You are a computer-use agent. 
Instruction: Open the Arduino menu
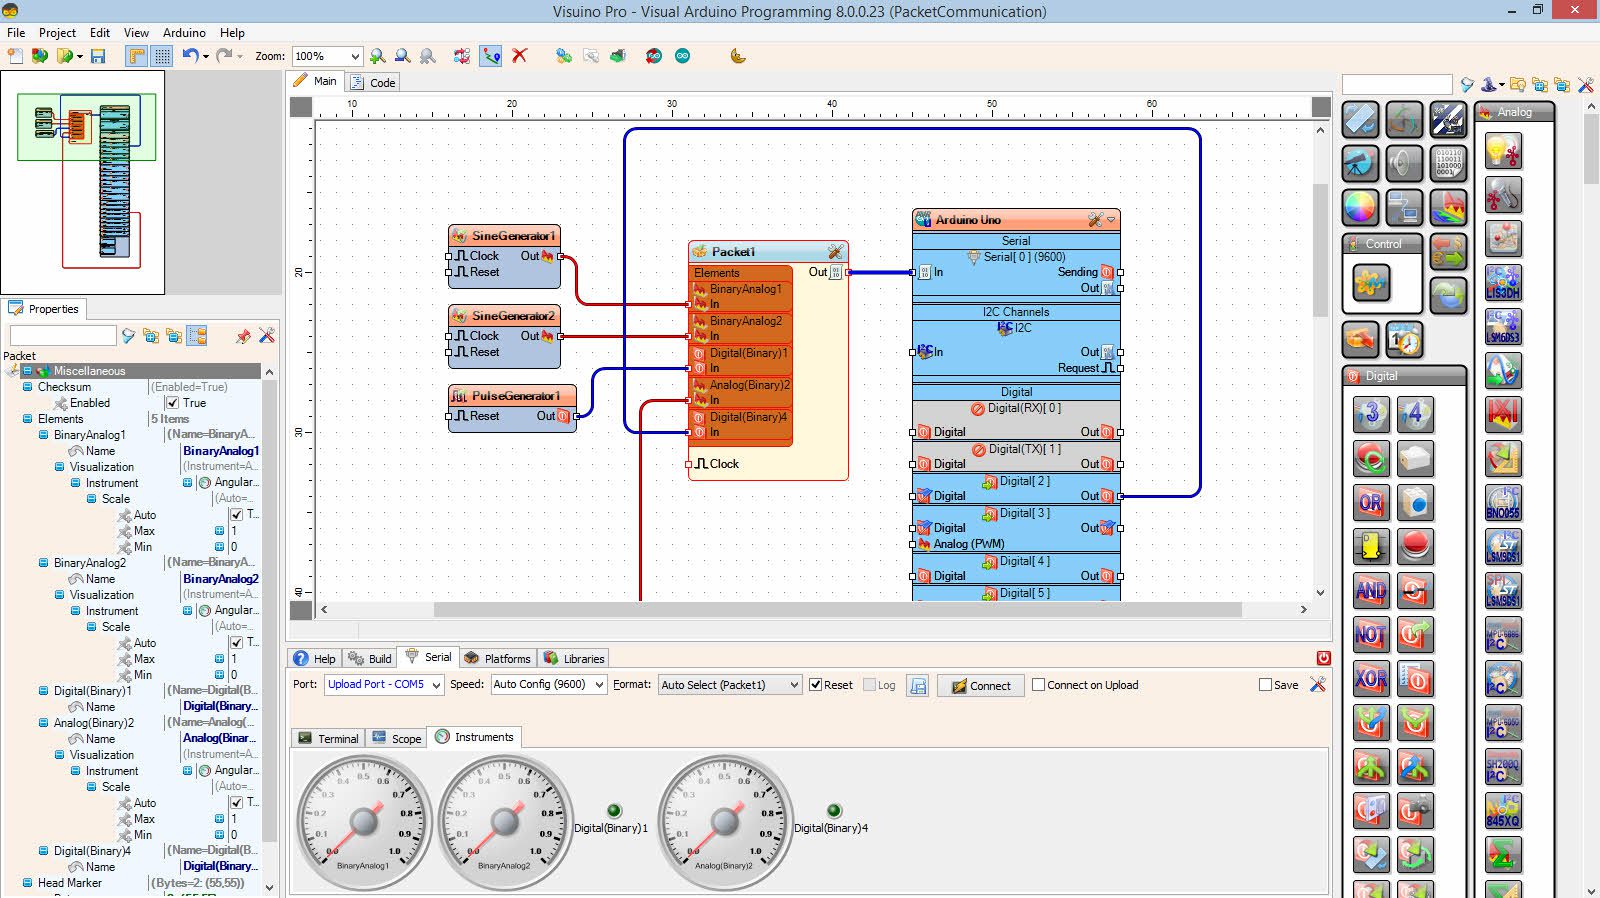pos(184,33)
